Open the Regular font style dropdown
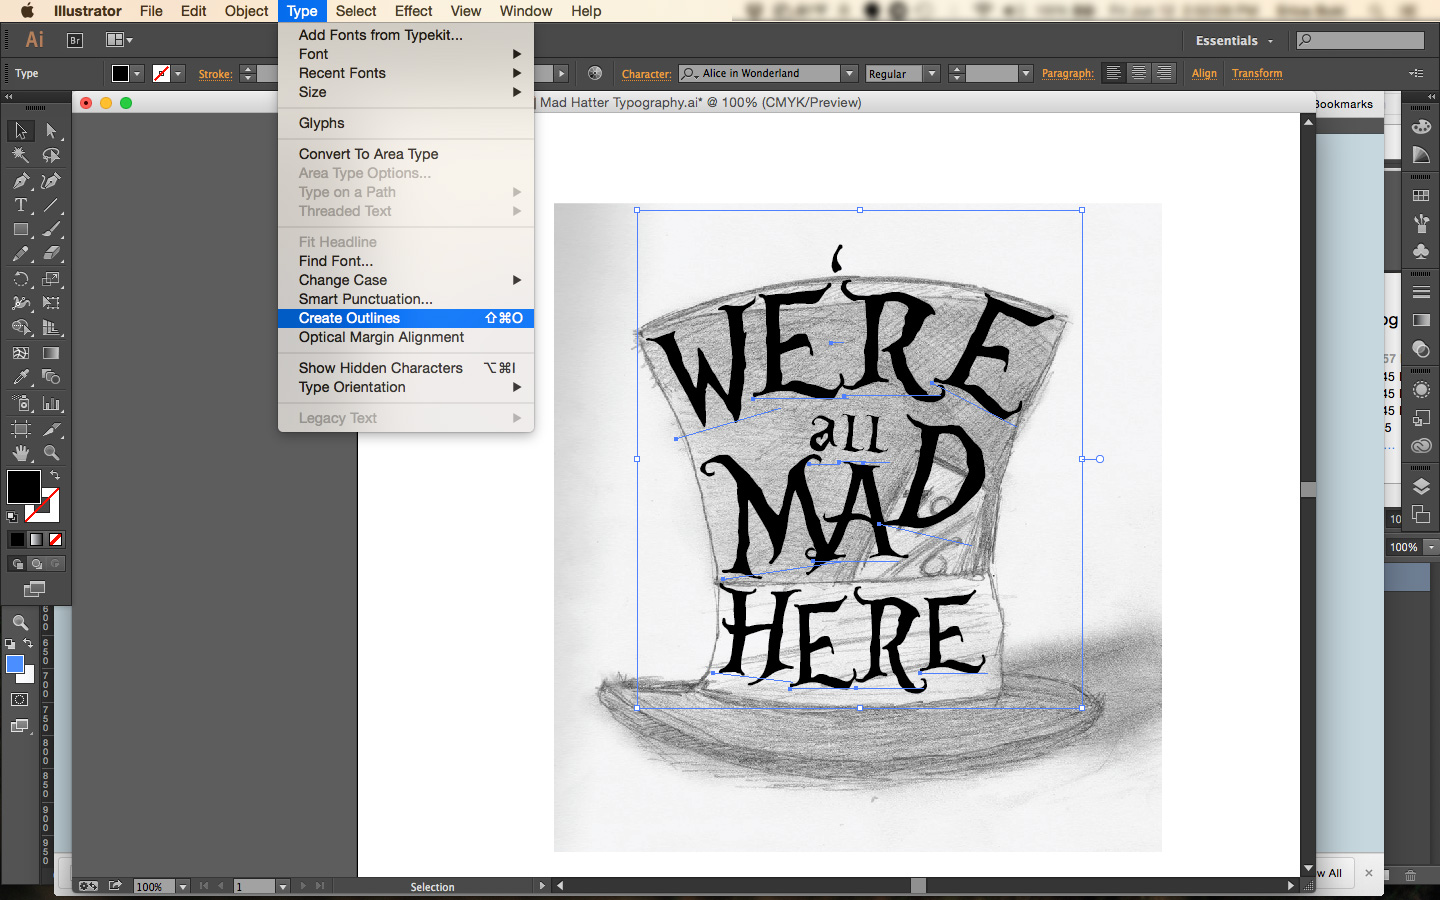This screenshot has height=900, width=1440. [931, 73]
